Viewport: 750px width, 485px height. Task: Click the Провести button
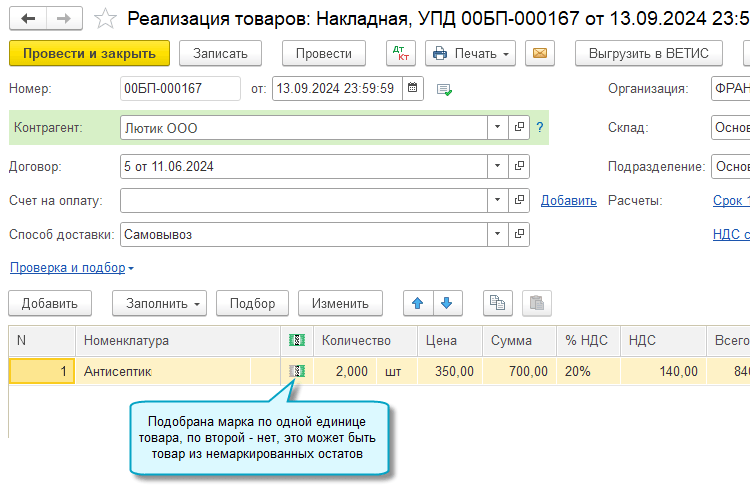click(x=324, y=53)
